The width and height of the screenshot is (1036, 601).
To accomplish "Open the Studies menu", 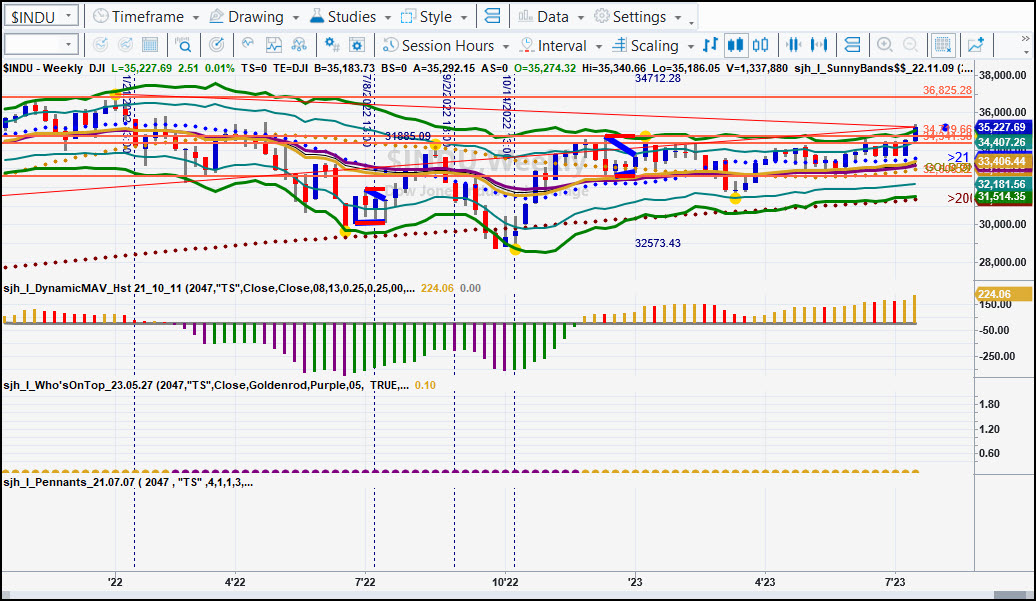I will click(350, 17).
